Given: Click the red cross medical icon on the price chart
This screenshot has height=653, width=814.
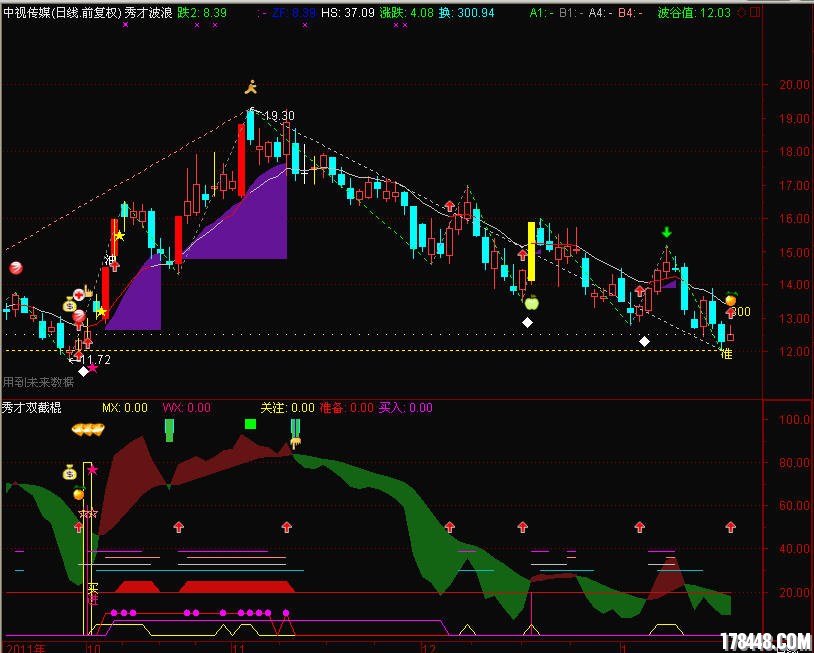Looking at the screenshot, I should pyautogui.click(x=79, y=295).
